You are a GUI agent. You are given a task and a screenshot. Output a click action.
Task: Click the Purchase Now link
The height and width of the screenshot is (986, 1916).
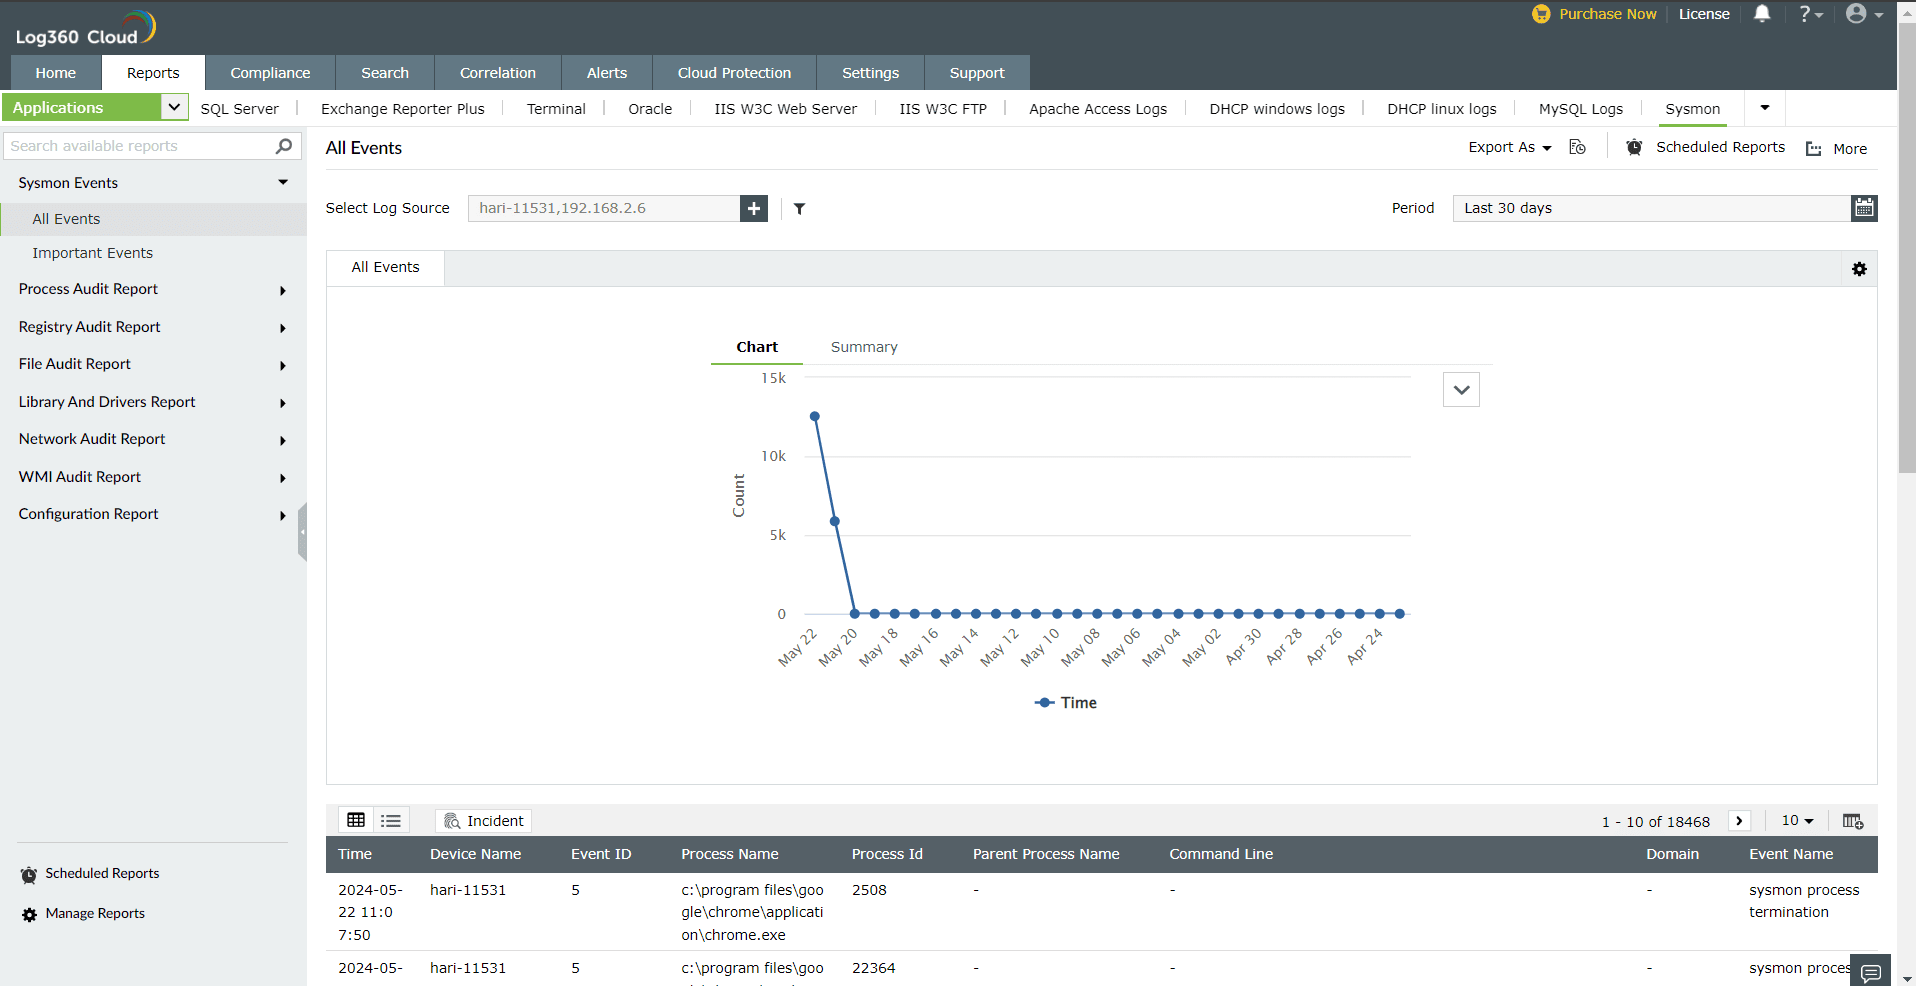[1607, 14]
